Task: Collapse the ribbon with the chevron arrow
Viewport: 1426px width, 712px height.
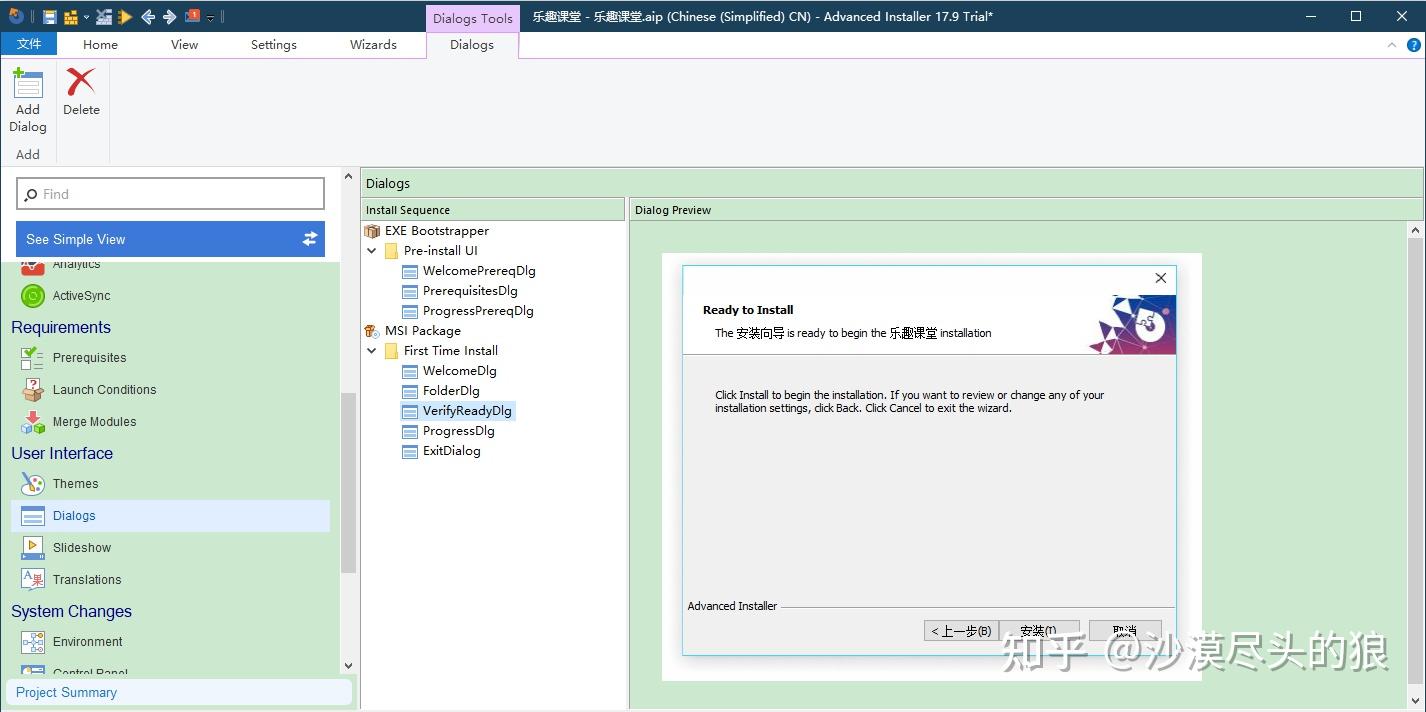Action: 1392,45
